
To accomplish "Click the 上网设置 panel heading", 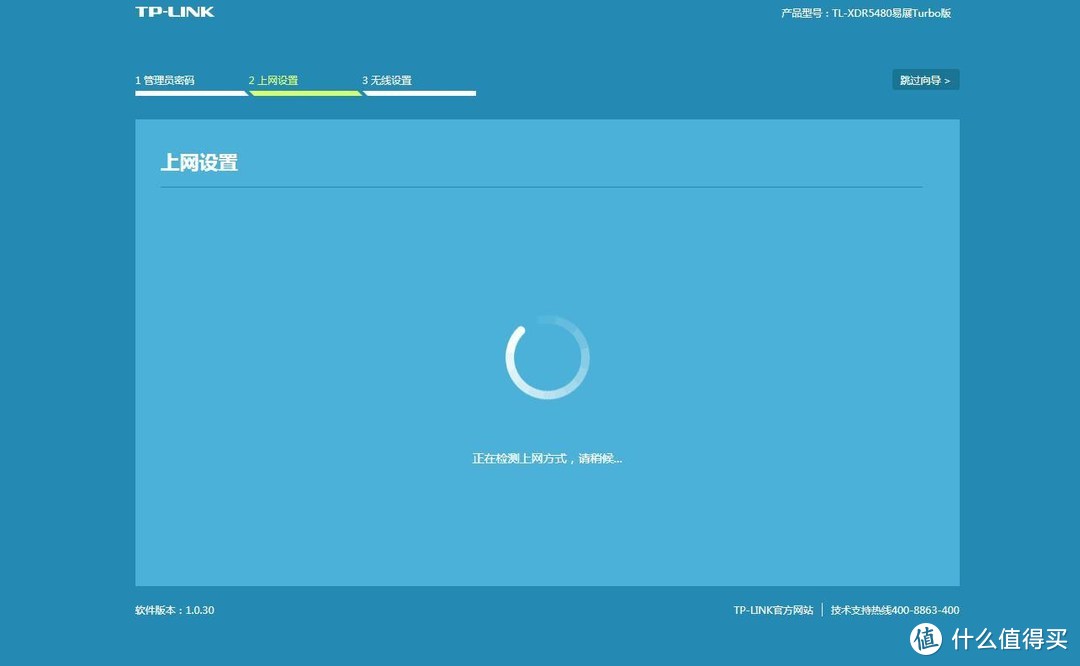I will coord(201,162).
